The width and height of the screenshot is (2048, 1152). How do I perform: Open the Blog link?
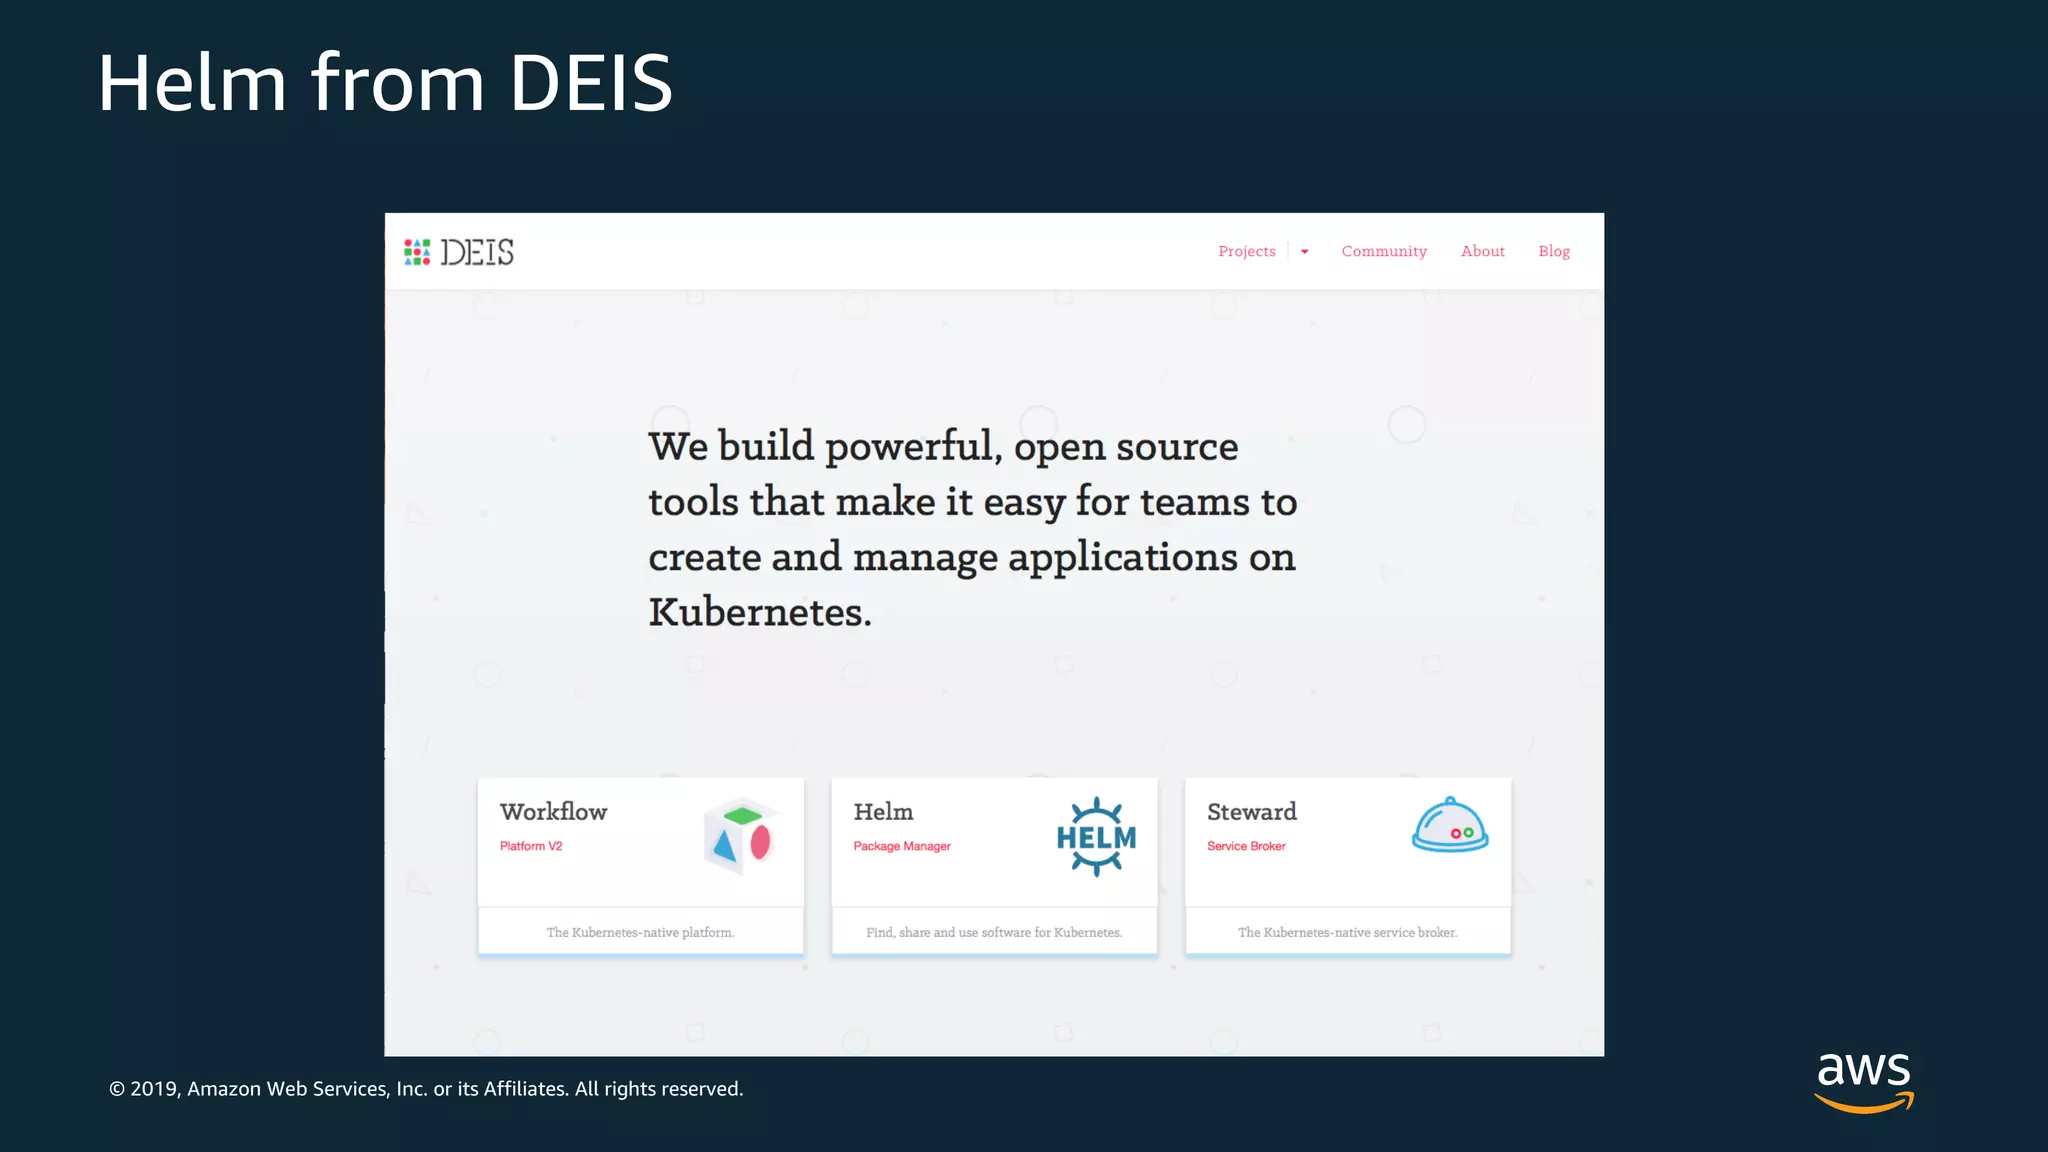coord(1553,251)
